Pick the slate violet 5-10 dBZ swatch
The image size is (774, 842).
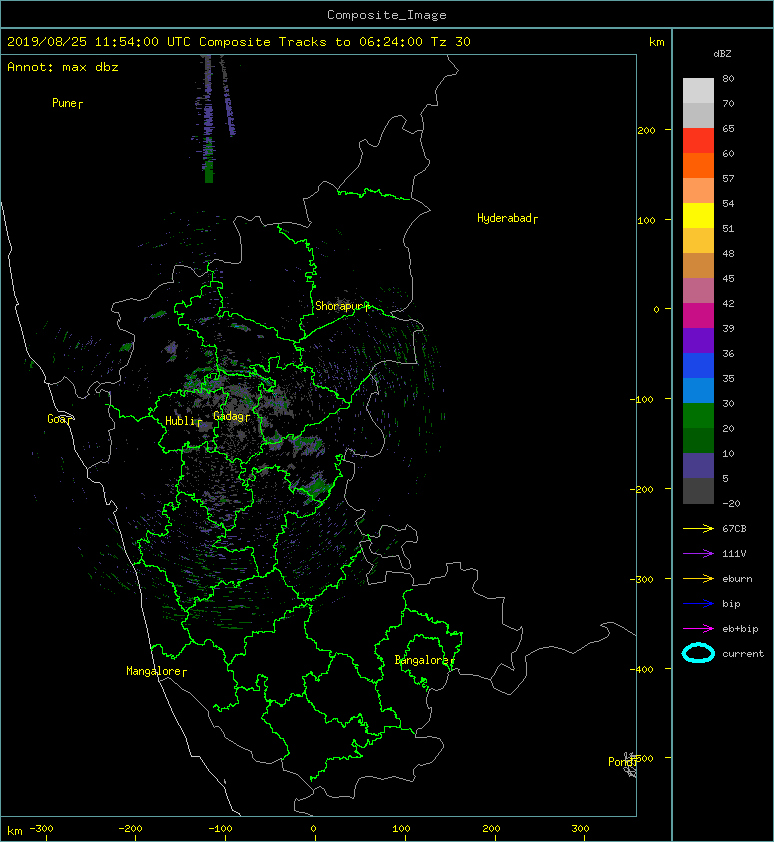coord(698,466)
